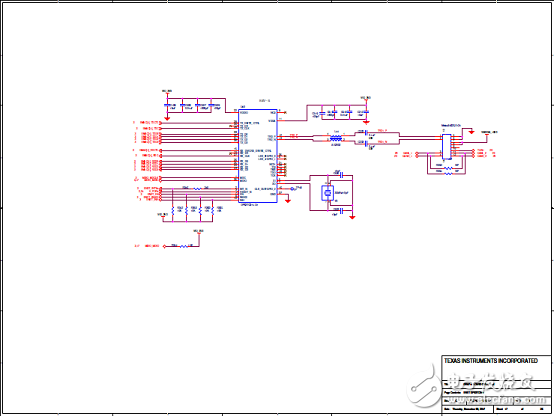Screen dimensions: 554x416
Task: Select the leftmost pull-up resistor below the IC
Action: (x=173, y=211)
